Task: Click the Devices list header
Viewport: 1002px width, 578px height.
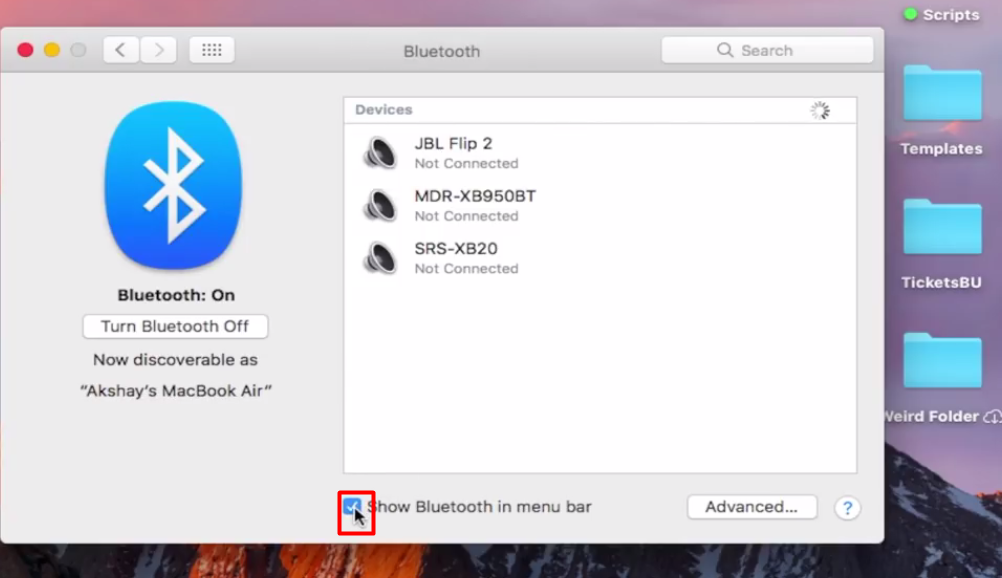Action: 600,110
